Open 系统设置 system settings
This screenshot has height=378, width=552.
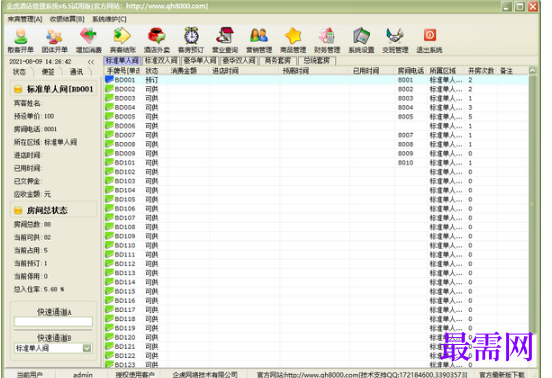361,40
